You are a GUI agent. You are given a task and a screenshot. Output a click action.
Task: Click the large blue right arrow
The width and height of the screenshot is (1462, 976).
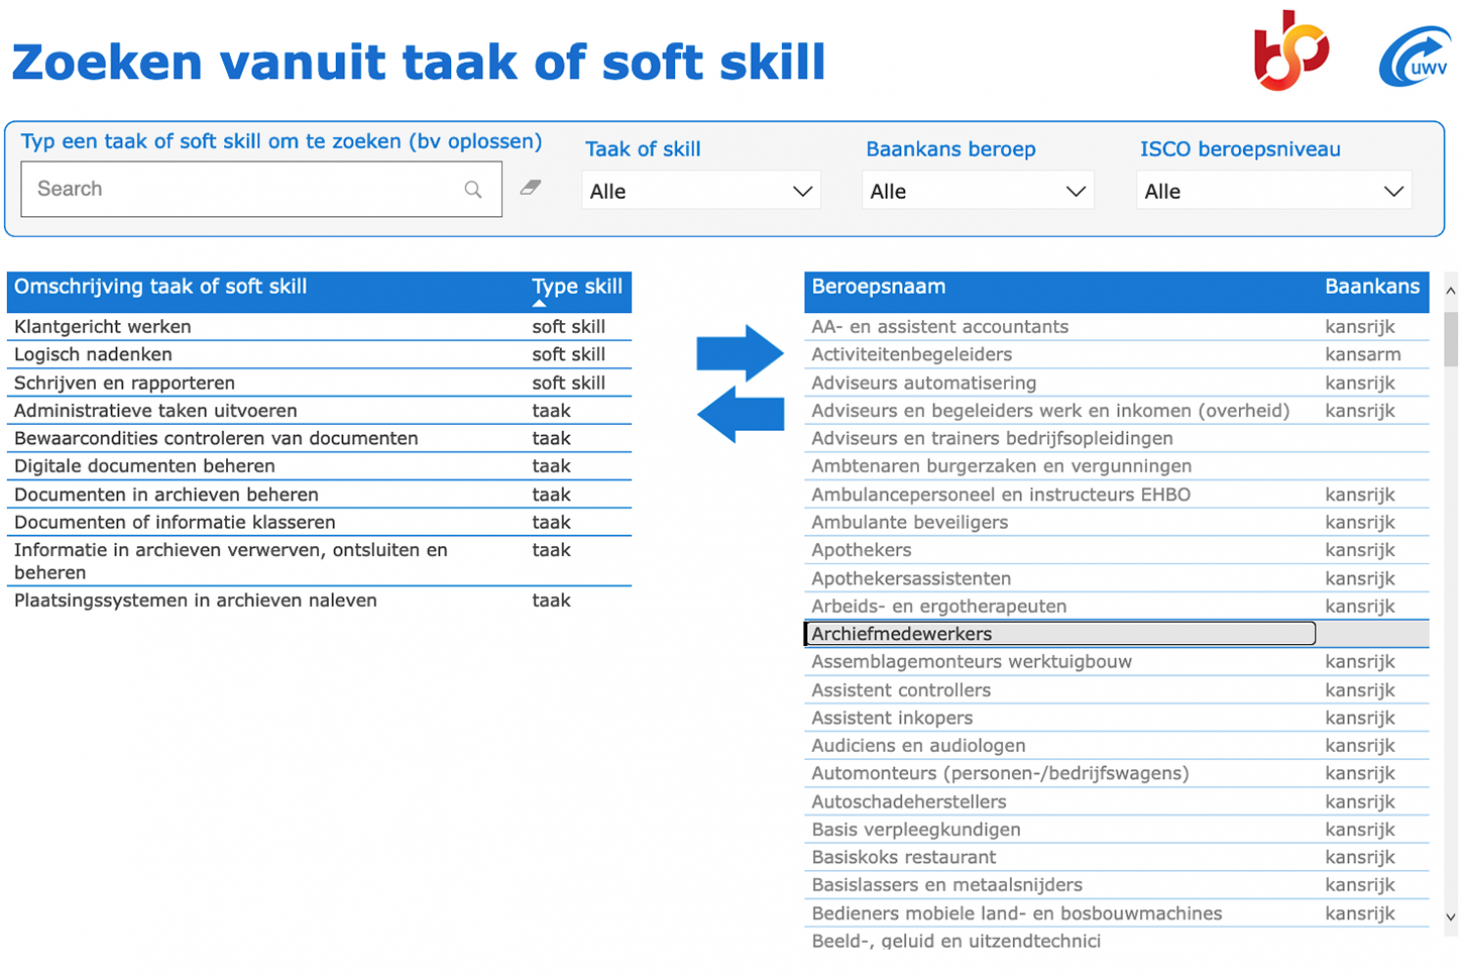tap(741, 352)
